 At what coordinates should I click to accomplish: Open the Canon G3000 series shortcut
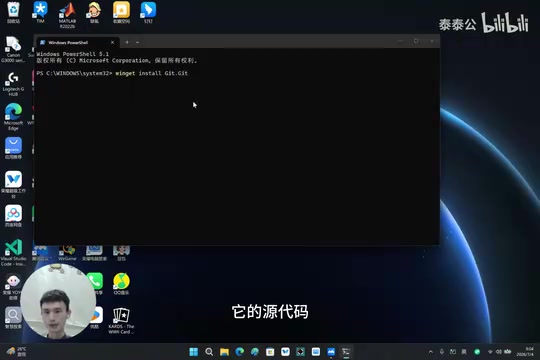[x=13, y=49]
